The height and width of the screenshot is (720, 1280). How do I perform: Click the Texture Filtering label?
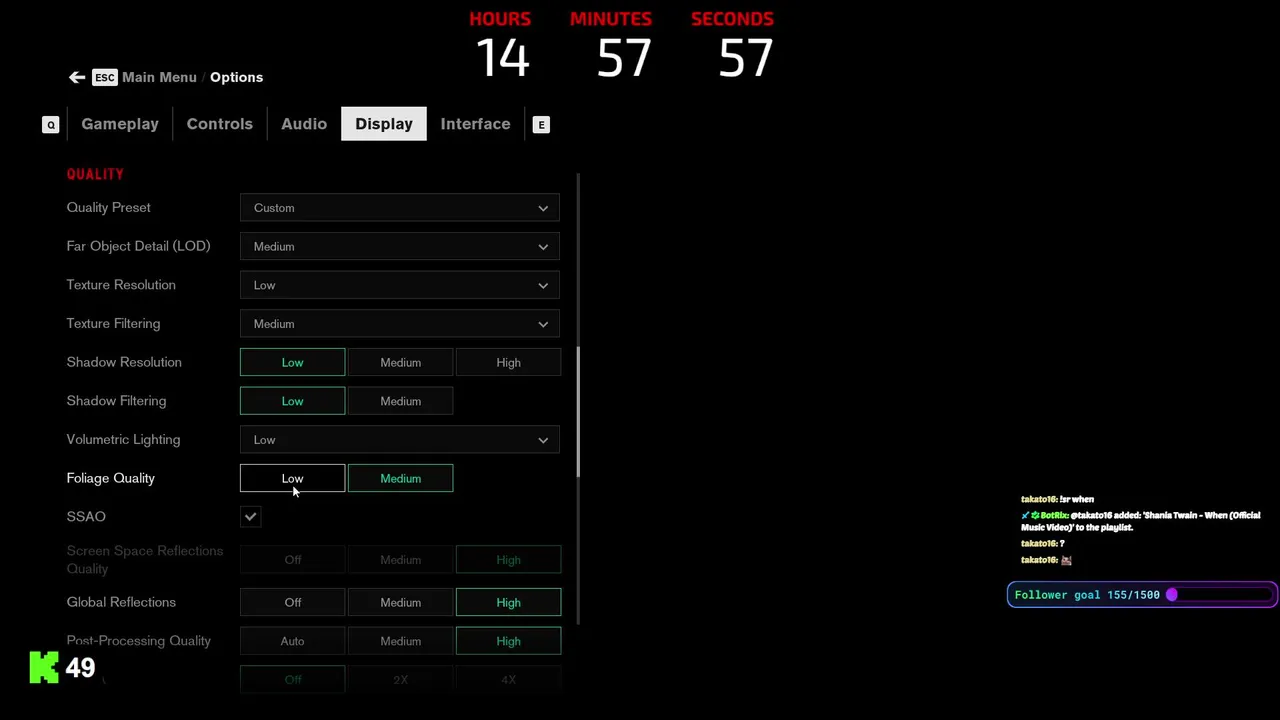(113, 324)
